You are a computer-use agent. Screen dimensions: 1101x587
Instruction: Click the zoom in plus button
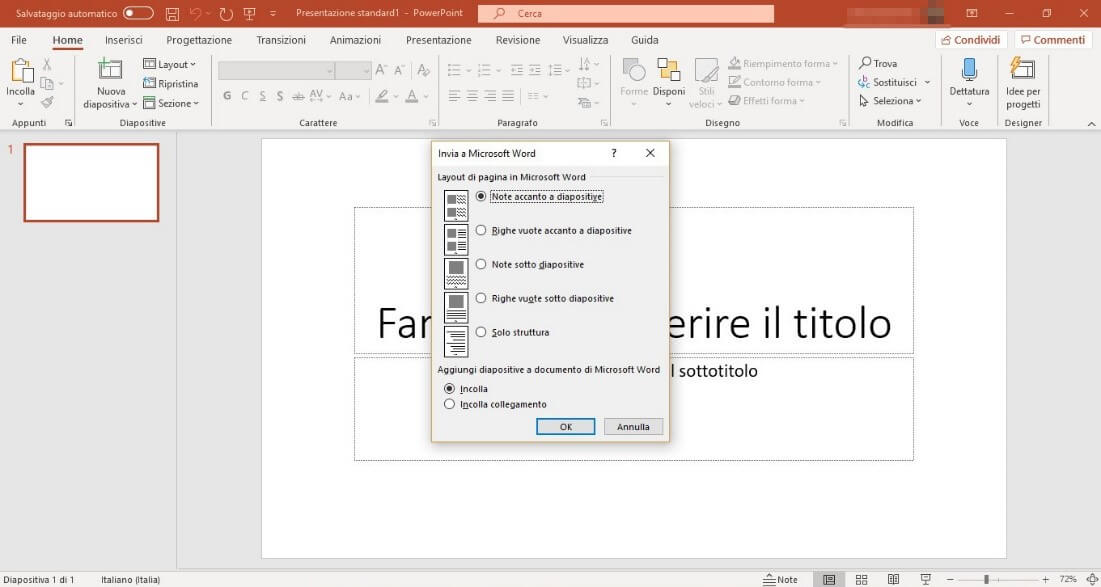click(x=1046, y=579)
